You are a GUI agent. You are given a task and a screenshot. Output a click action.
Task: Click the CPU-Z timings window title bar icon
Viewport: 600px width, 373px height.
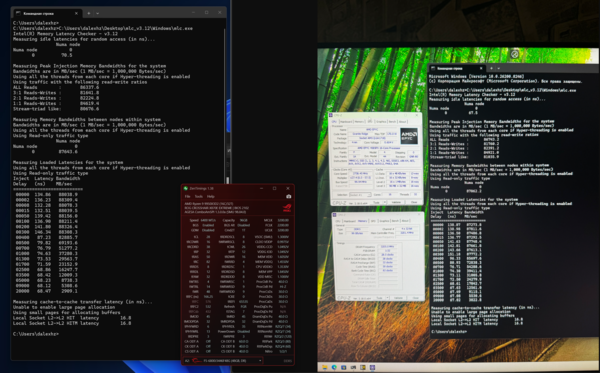point(335,215)
